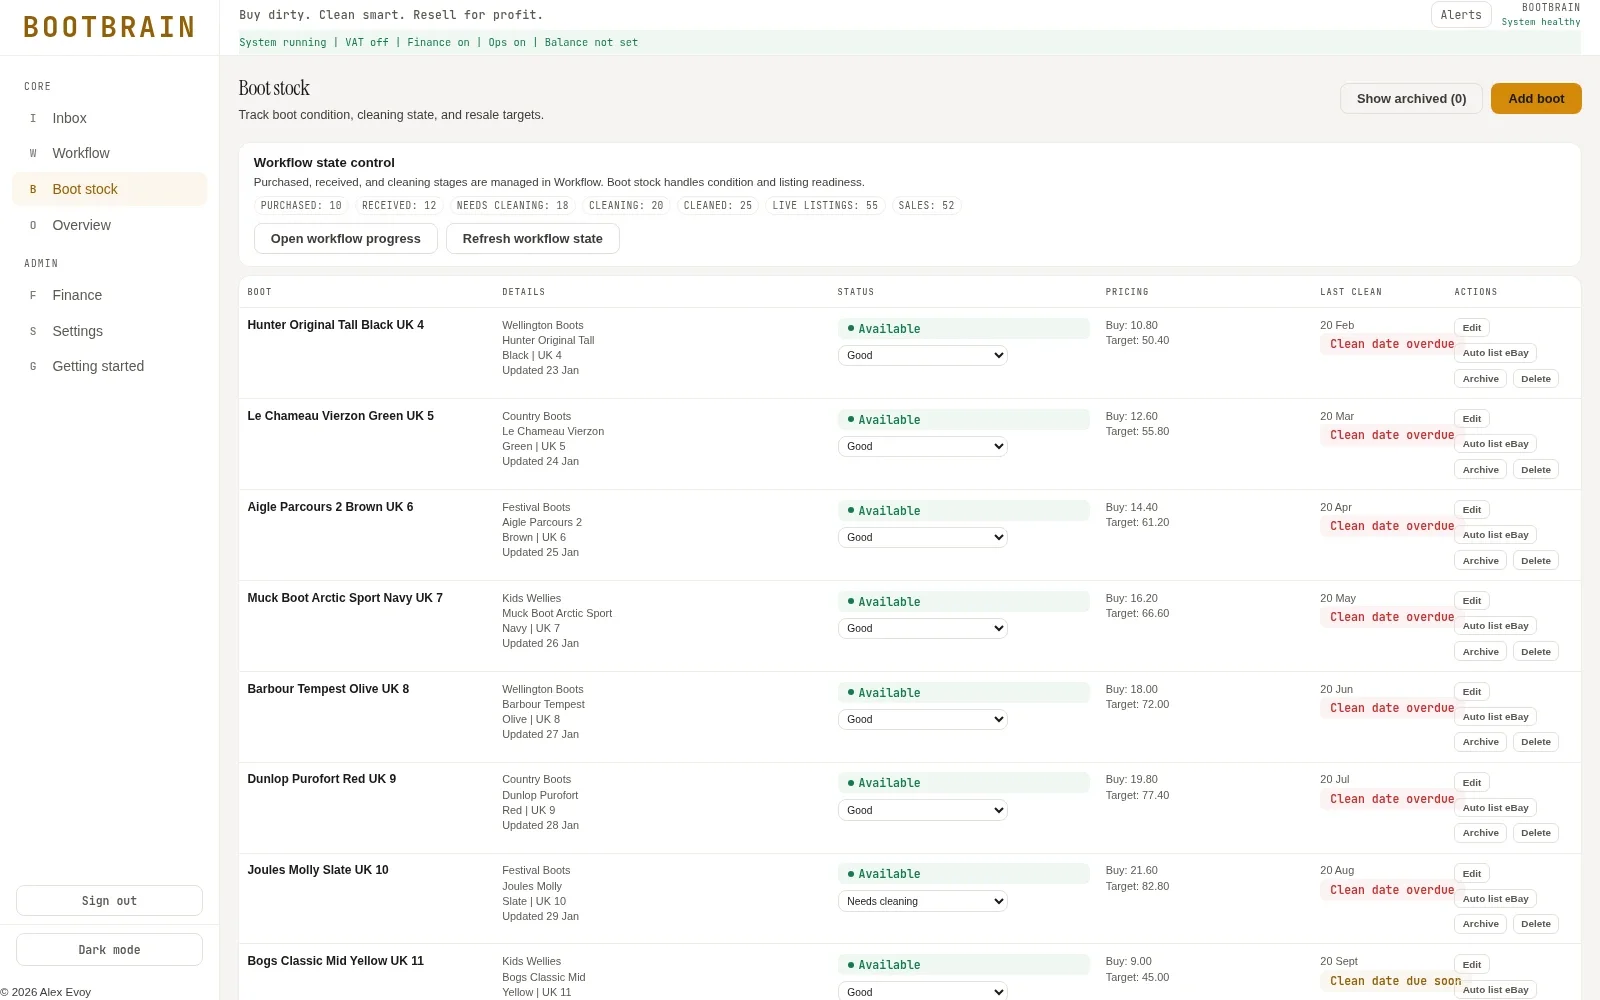The width and height of the screenshot is (1600, 1000).
Task: Delete Hunter Original Tall Black boot
Action: [1535, 379]
